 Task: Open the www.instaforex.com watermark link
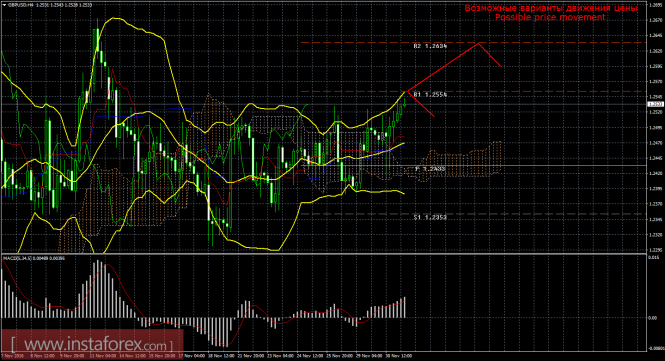coord(92,344)
